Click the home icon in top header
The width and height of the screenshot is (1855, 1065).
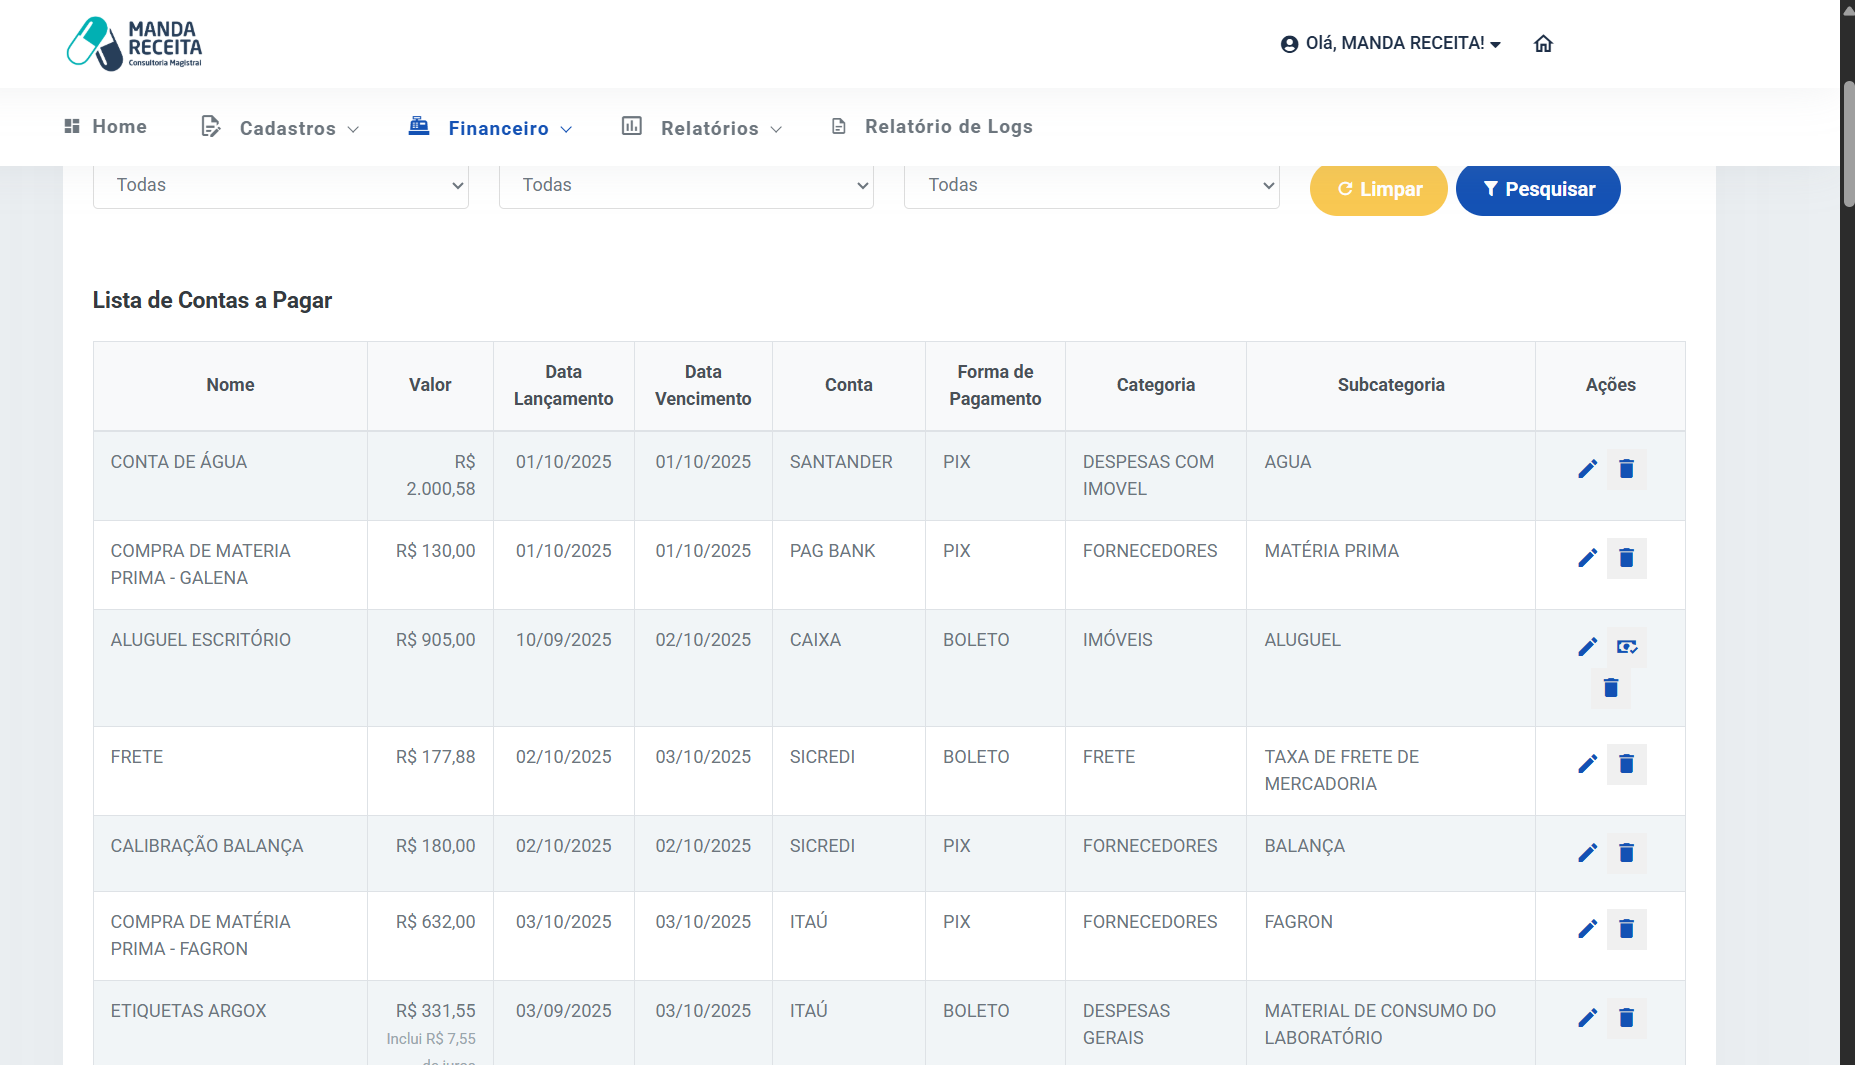[1543, 44]
